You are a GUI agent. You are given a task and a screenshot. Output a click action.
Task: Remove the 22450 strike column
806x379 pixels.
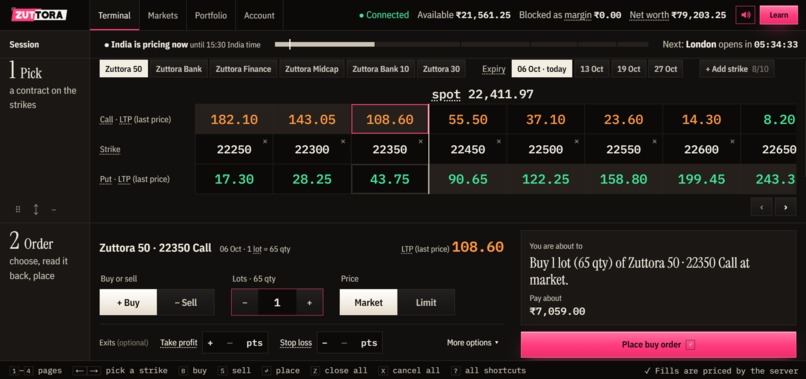(499, 141)
